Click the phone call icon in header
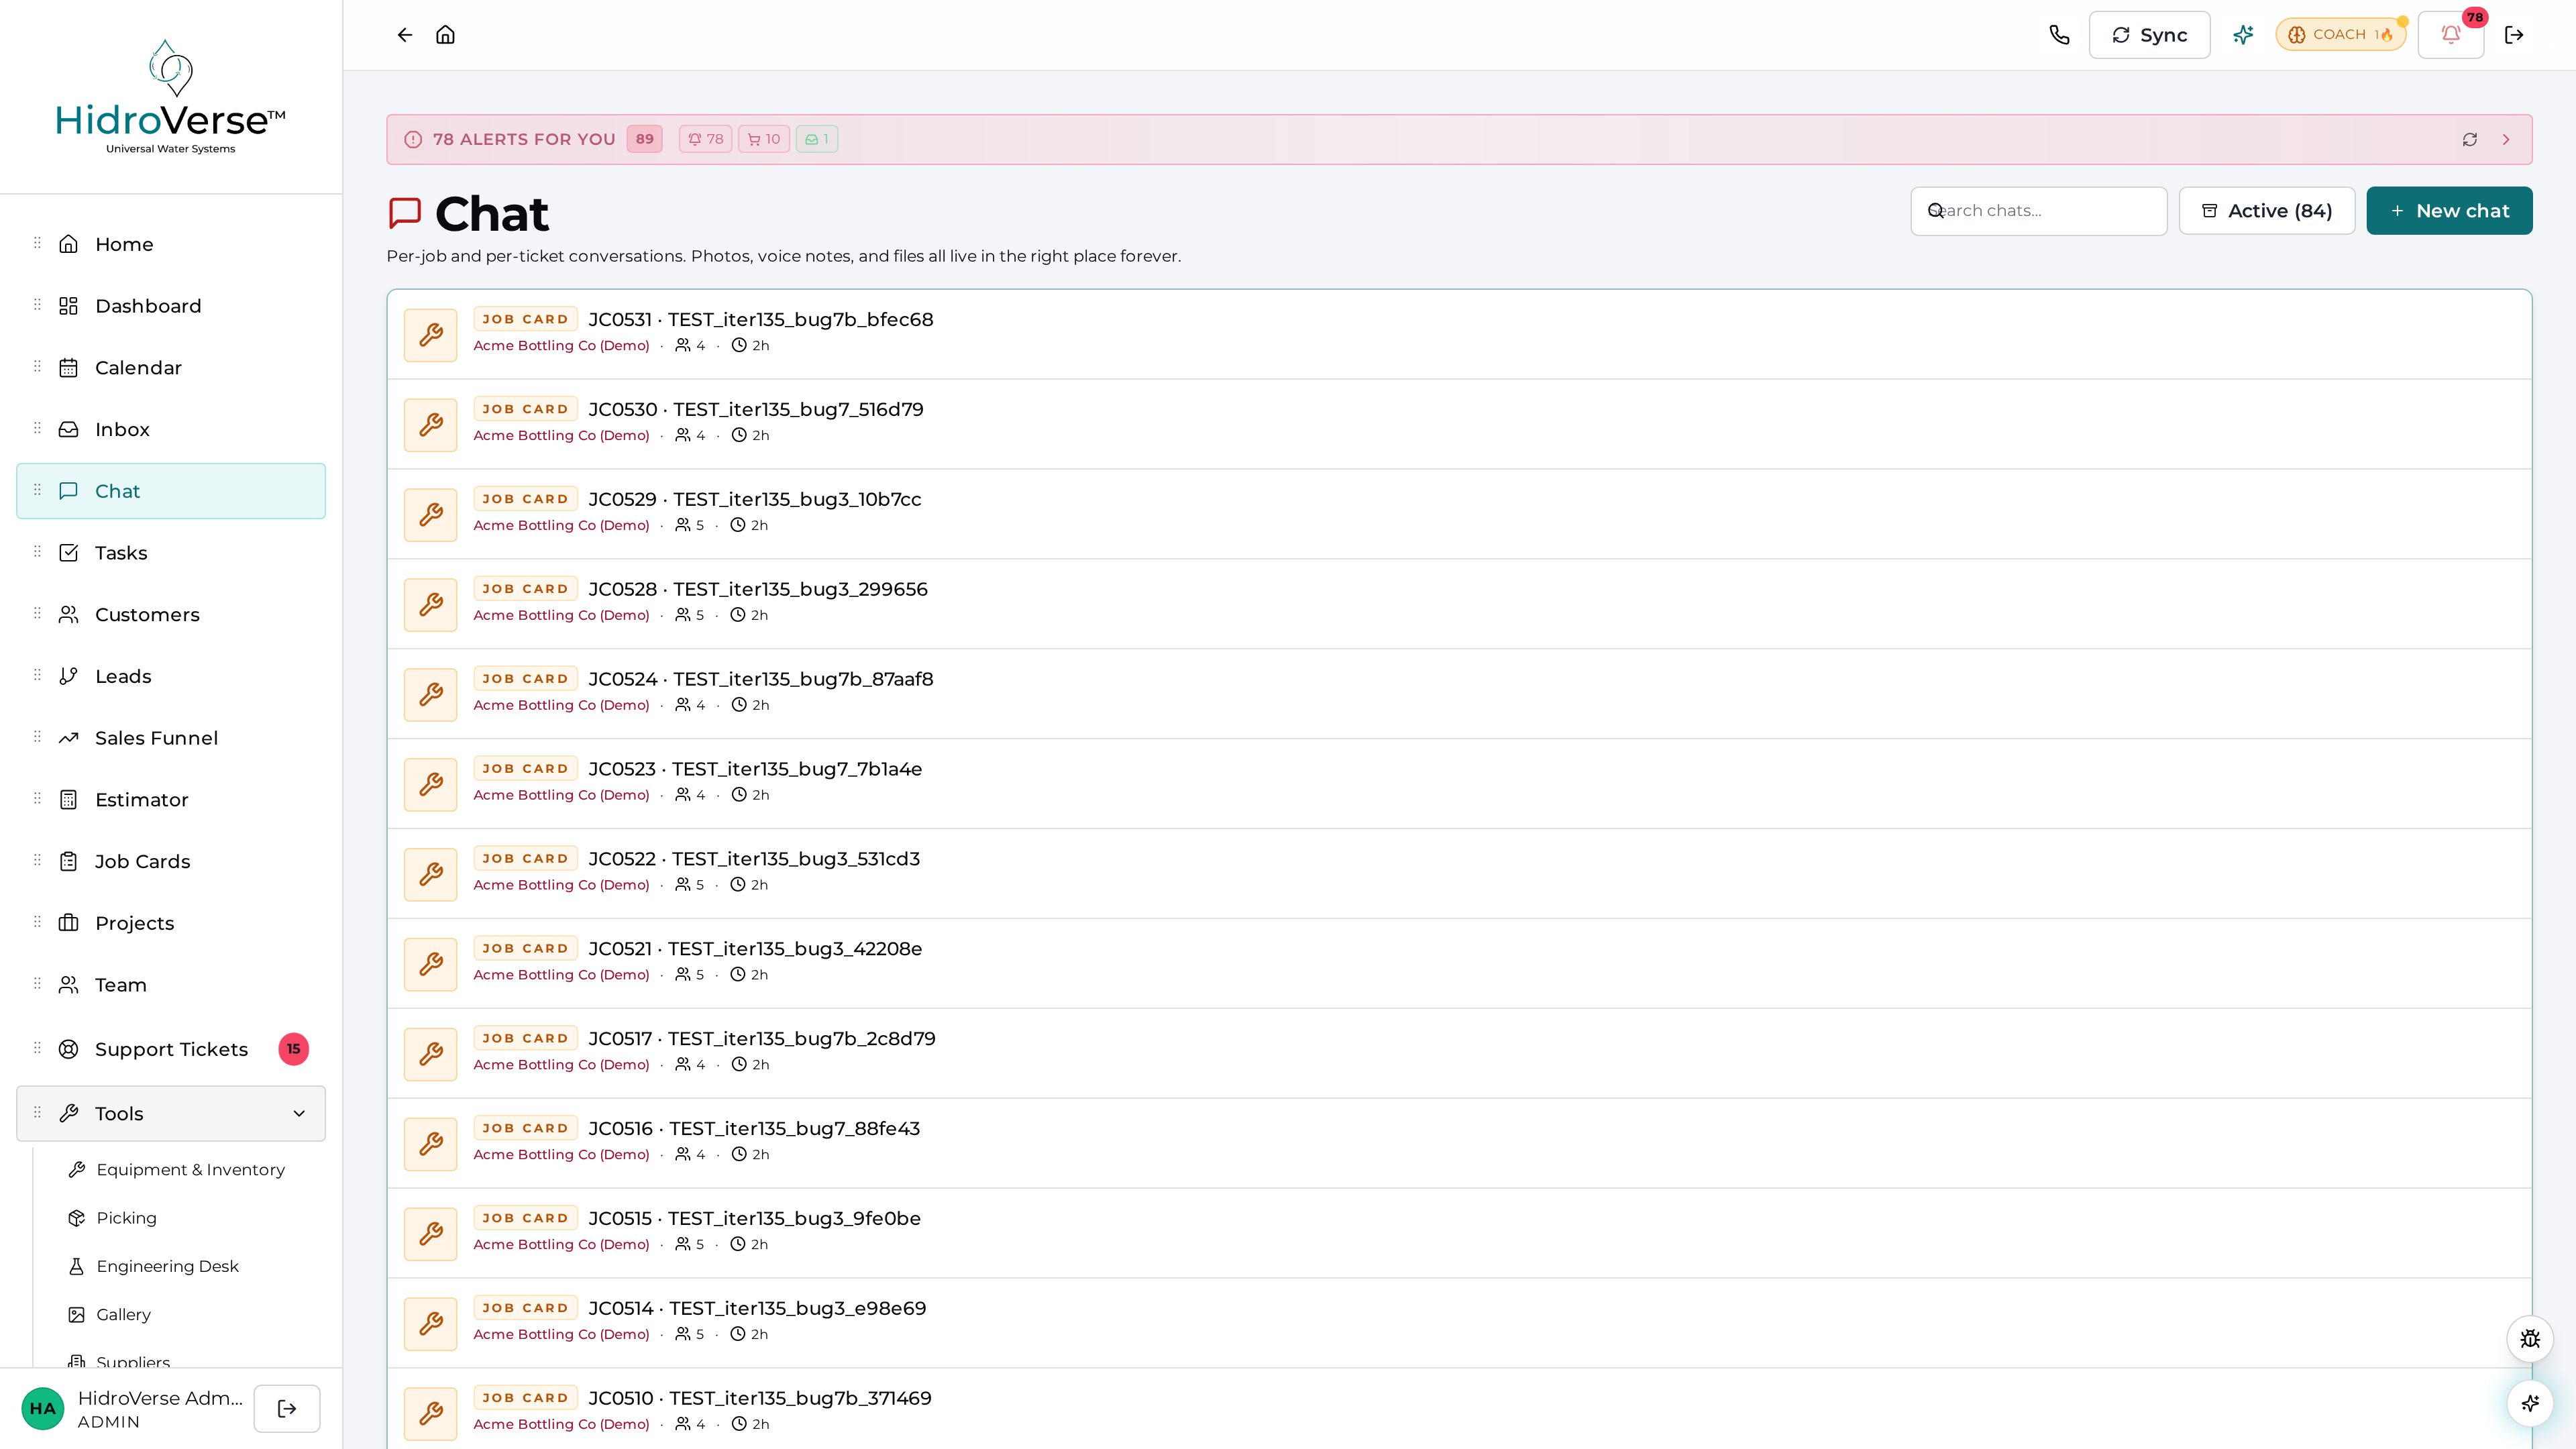Image resolution: width=2576 pixels, height=1449 pixels. [2059, 35]
